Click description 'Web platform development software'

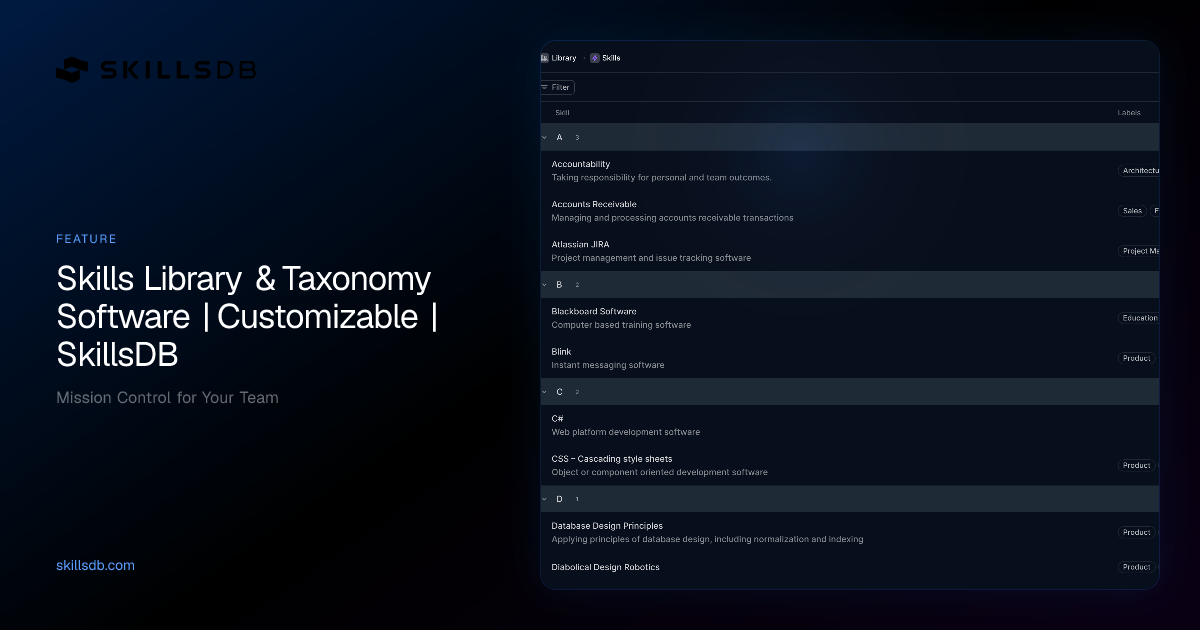click(x=626, y=432)
